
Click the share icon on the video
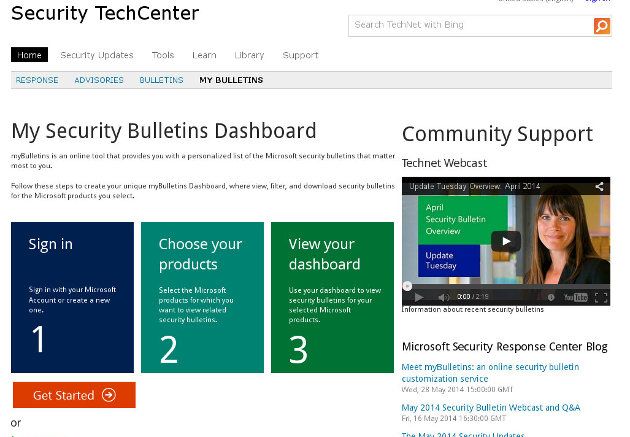(599, 186)
